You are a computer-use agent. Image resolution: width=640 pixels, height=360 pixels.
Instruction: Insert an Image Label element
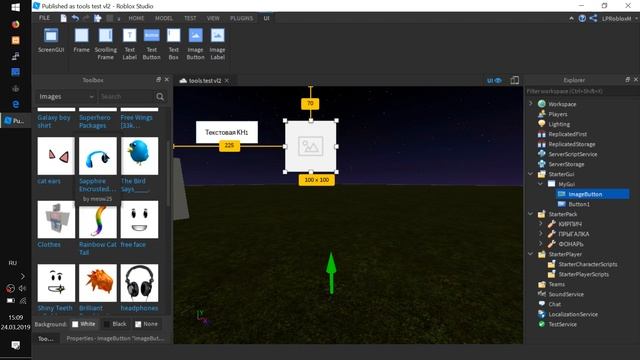(217, 44)
